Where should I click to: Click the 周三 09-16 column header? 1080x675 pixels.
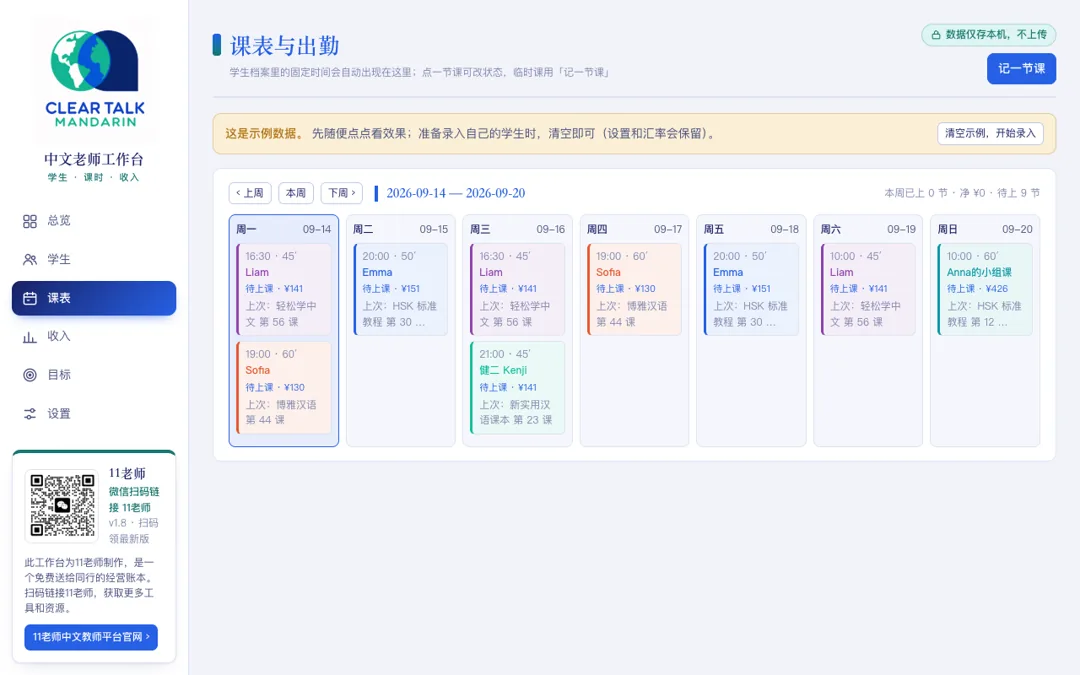point(517,229)
